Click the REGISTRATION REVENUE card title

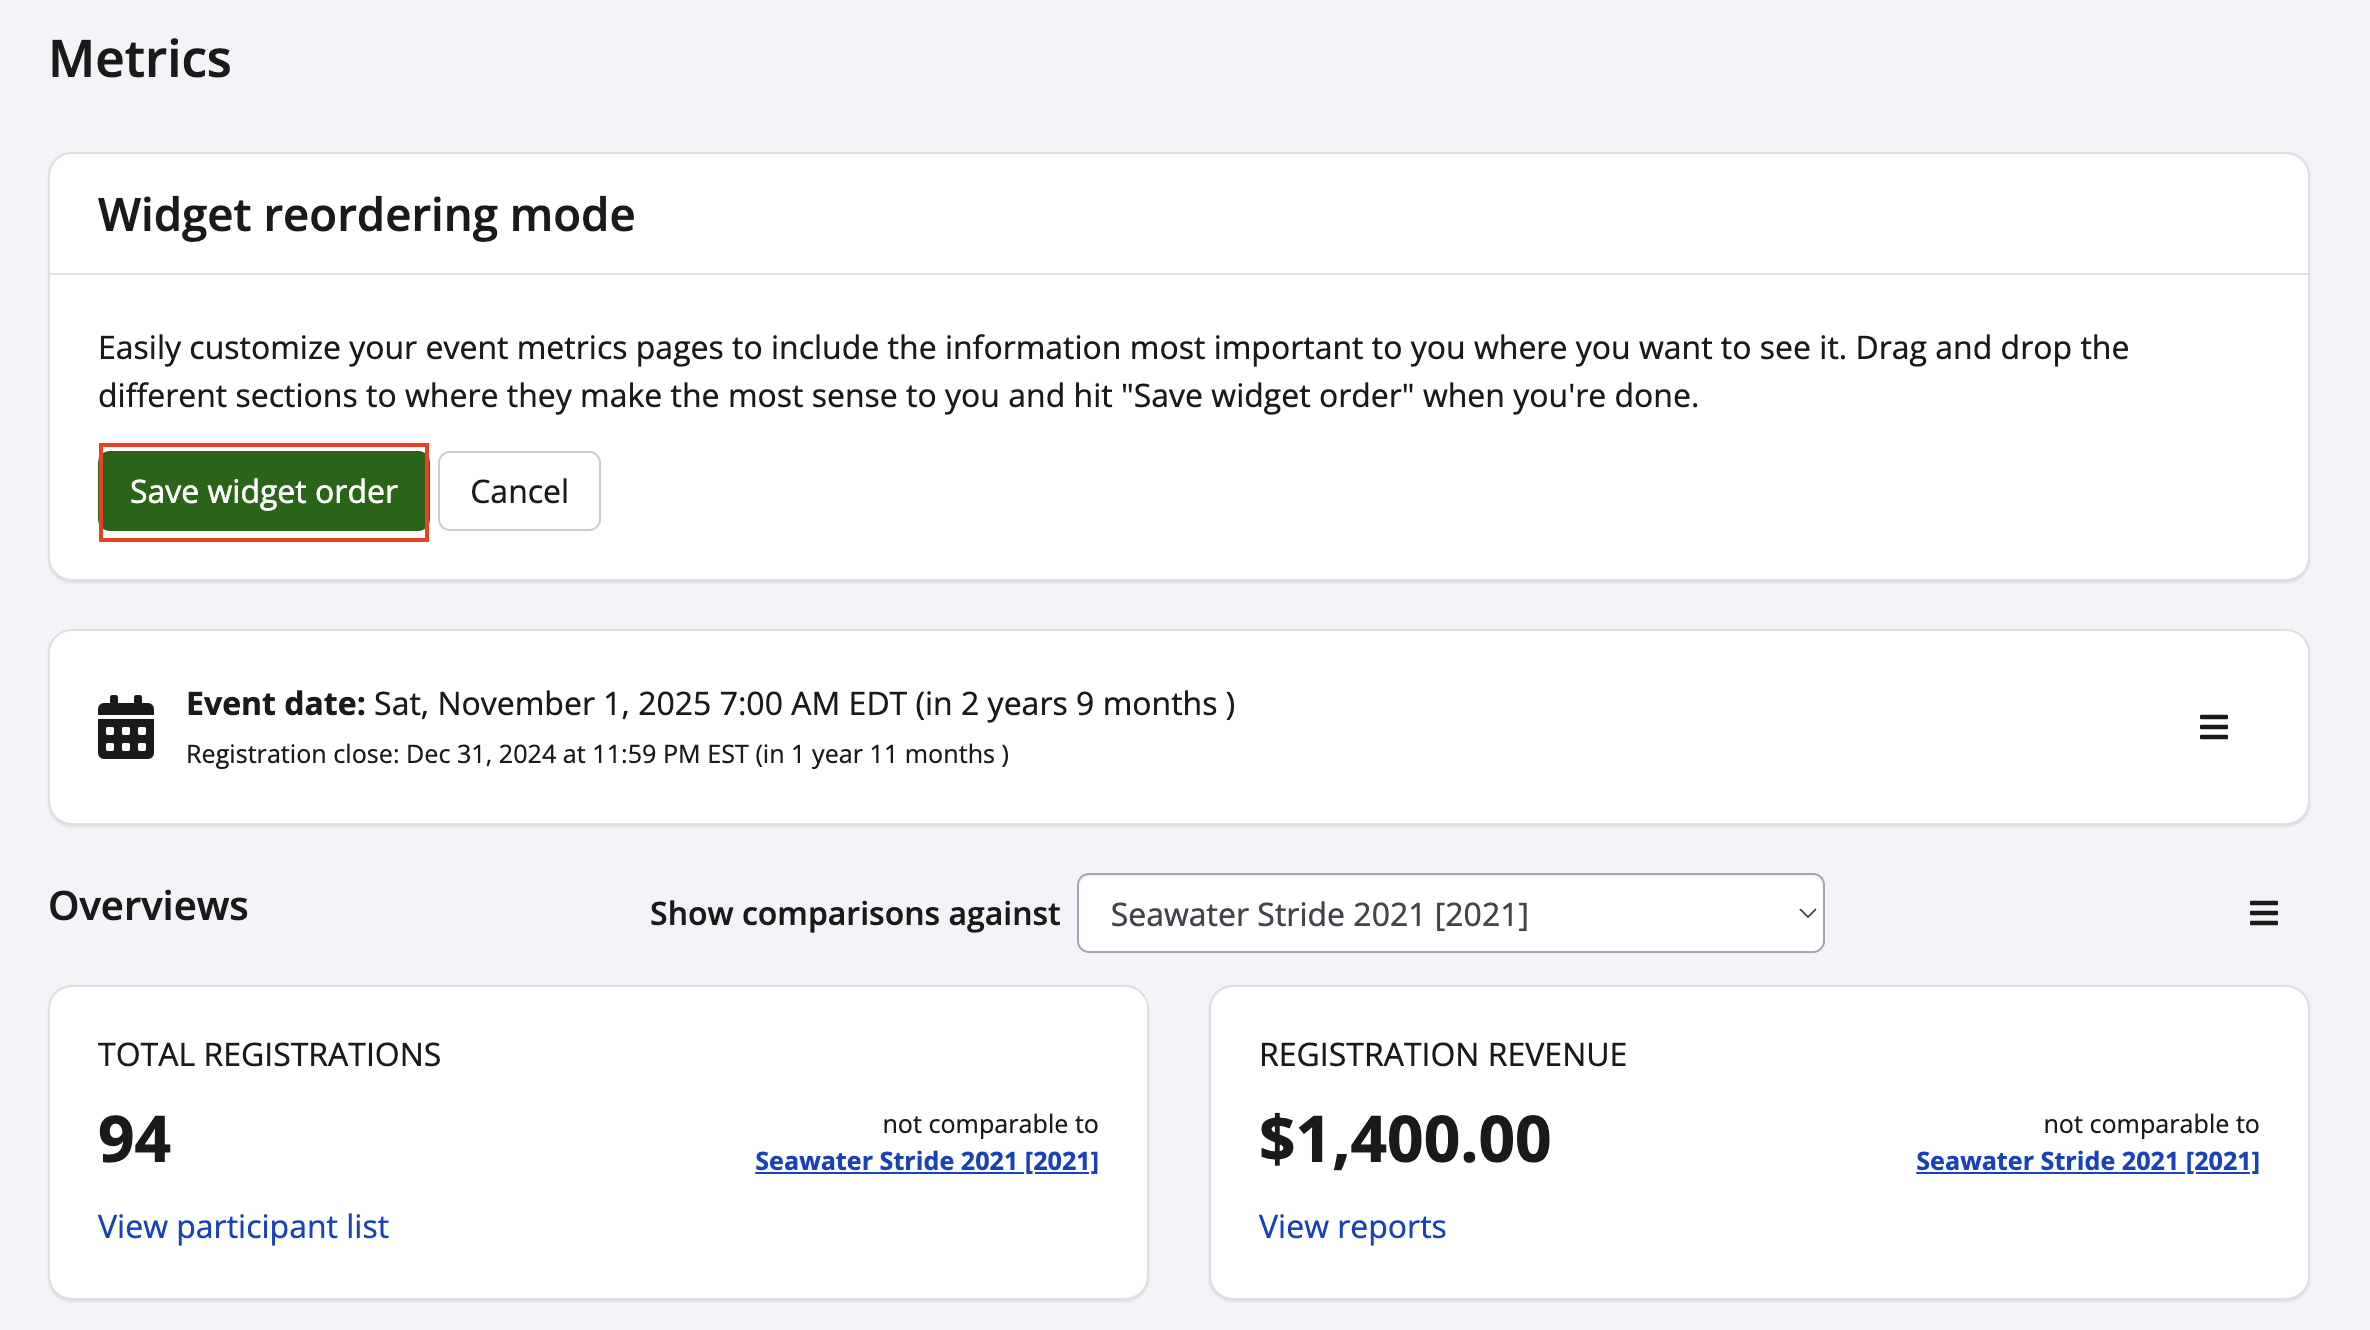[x=1442, y=1054]
